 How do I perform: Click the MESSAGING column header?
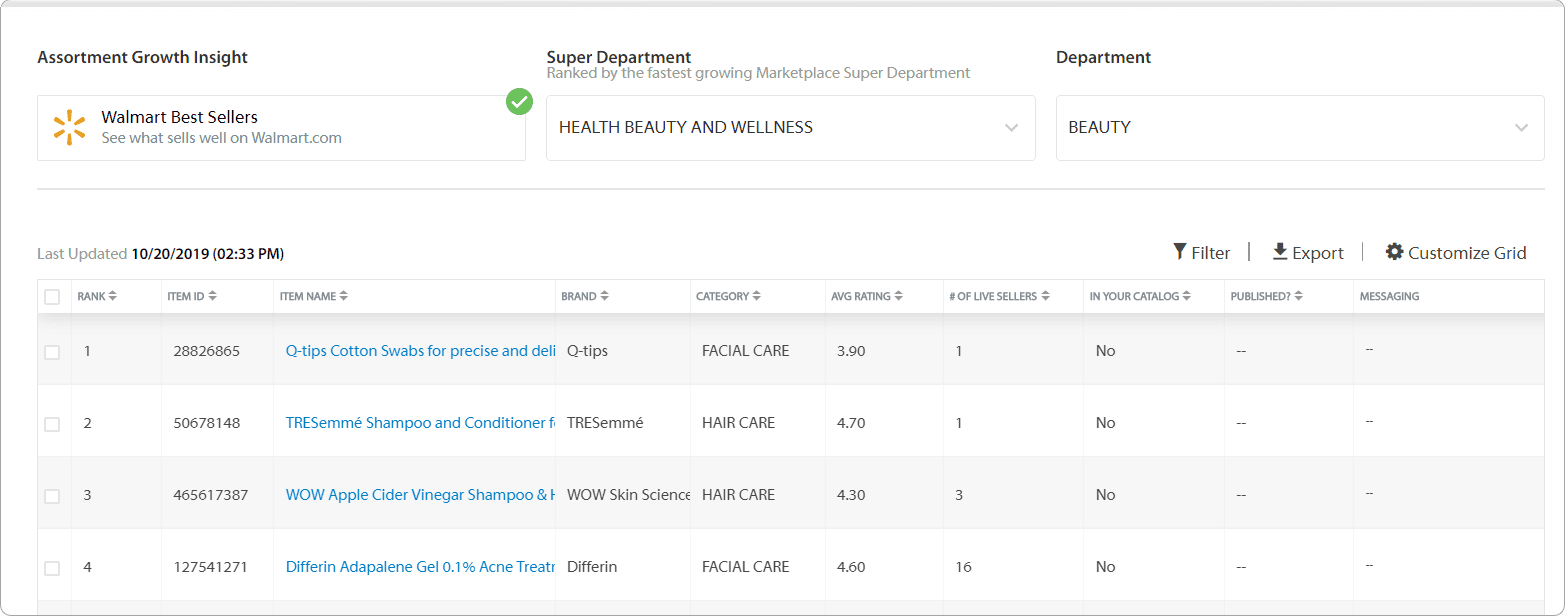pyautogui.click(x=1389, y=296)
